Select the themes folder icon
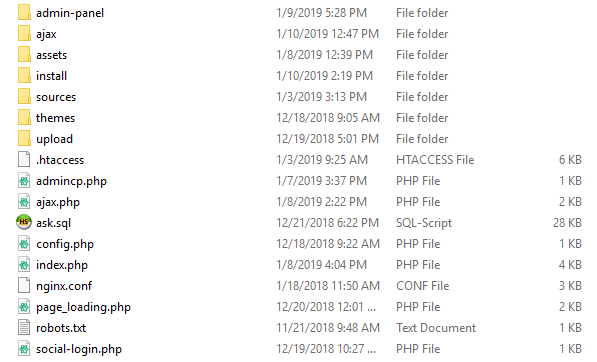The image size is (597, 362). [24, 118]
